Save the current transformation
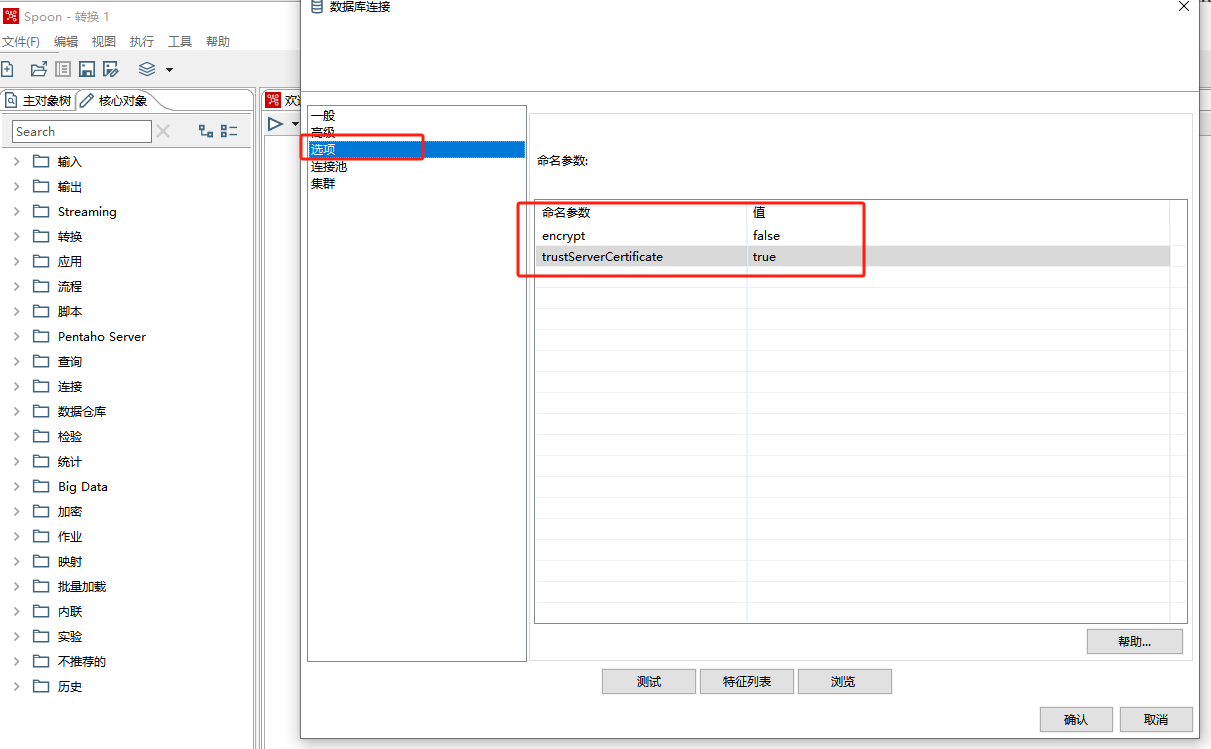The image size is (1211, 749). pyautogui.click(x=86, y=68)
